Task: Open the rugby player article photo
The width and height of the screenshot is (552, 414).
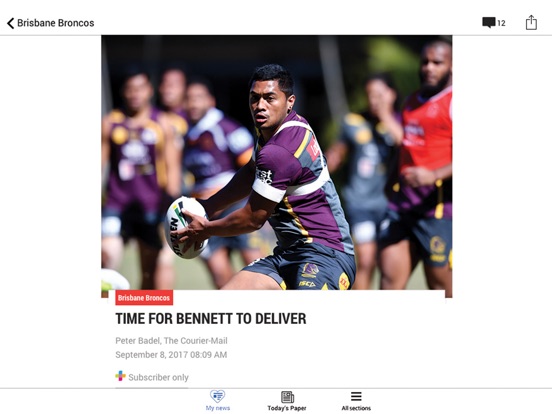Action: click(277, 163)
